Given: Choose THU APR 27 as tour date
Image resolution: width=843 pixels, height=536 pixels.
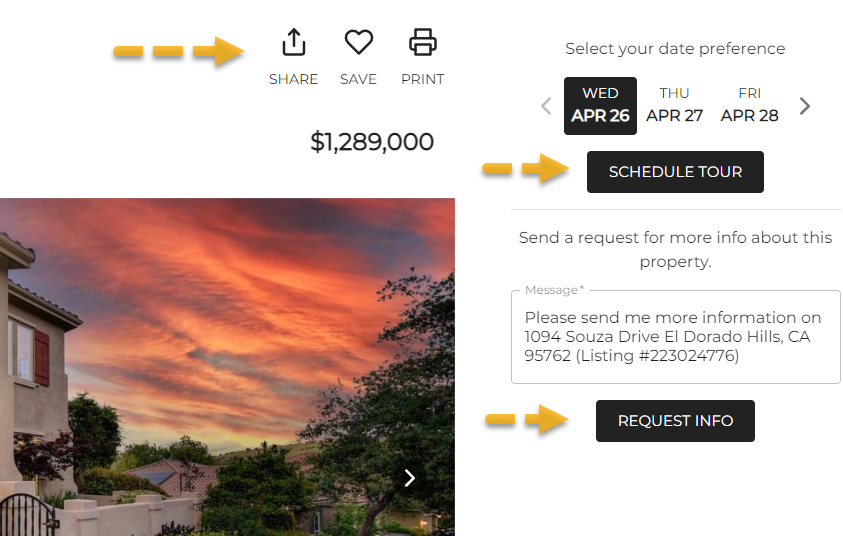Looking at the screenshot, I should point(674,106).
